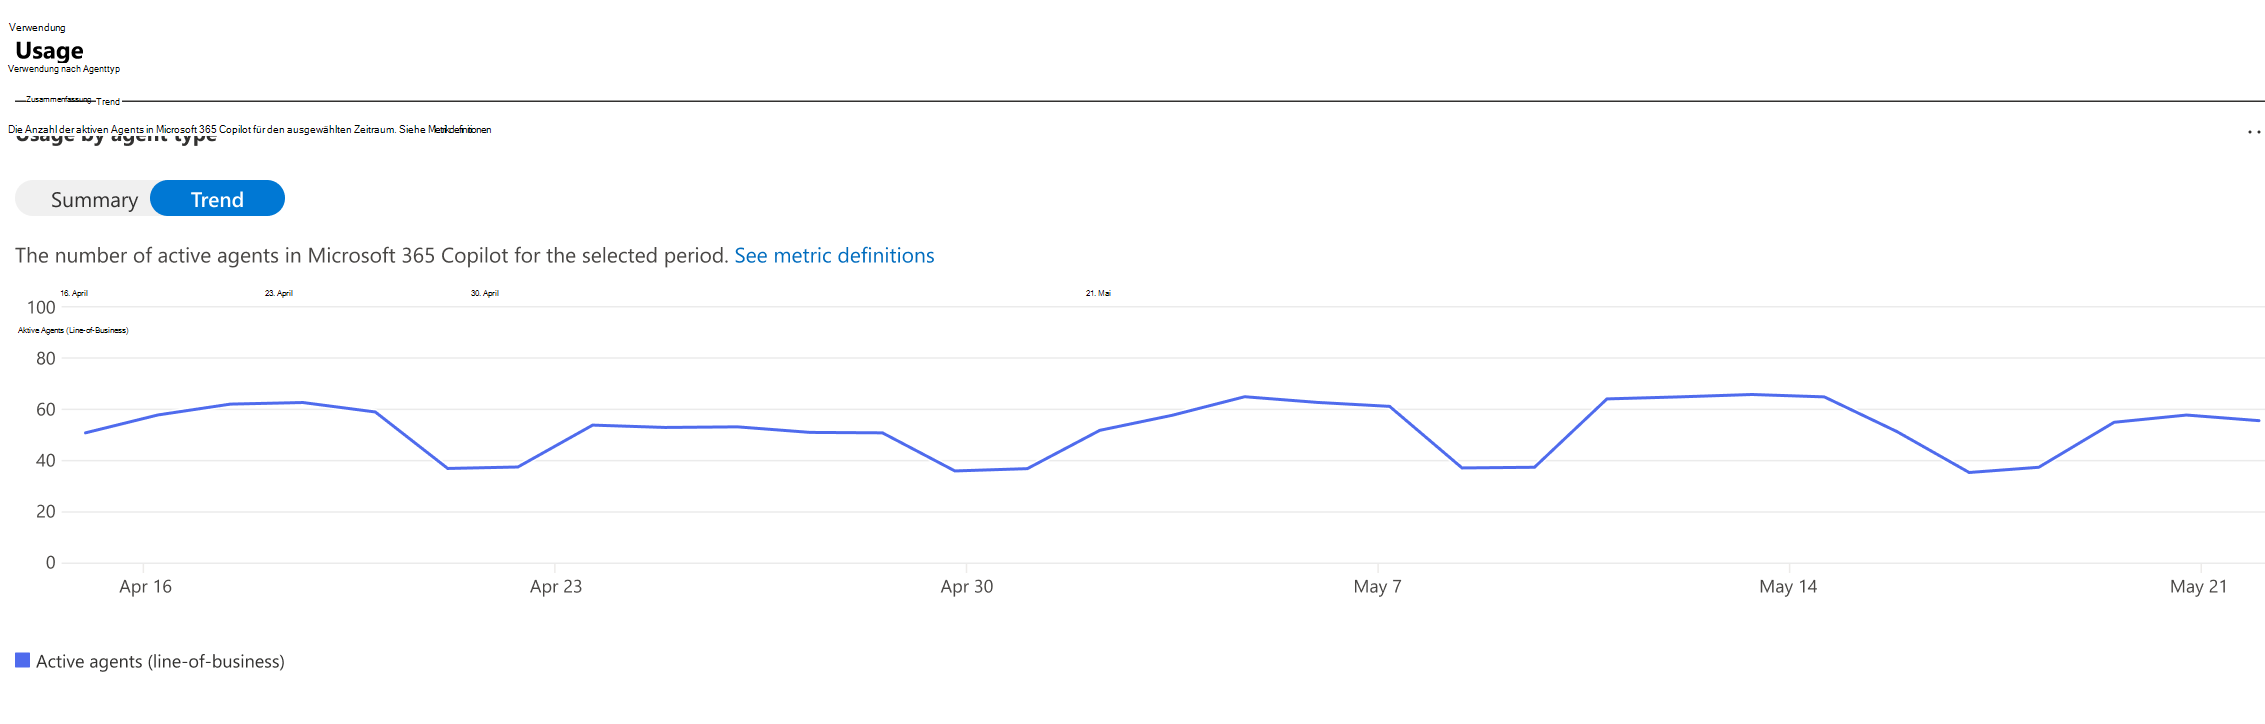Click the May 21 x-axis label
The height and width of the screenshot is (724, 2265).
coord(2198,587)
